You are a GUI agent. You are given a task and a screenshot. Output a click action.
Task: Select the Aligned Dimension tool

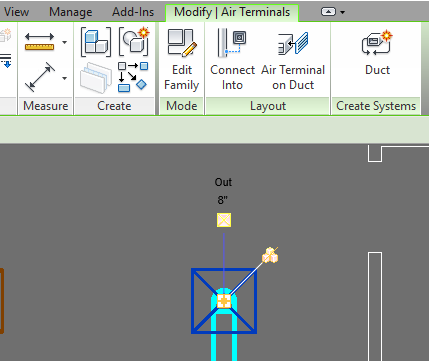(40, 77)
